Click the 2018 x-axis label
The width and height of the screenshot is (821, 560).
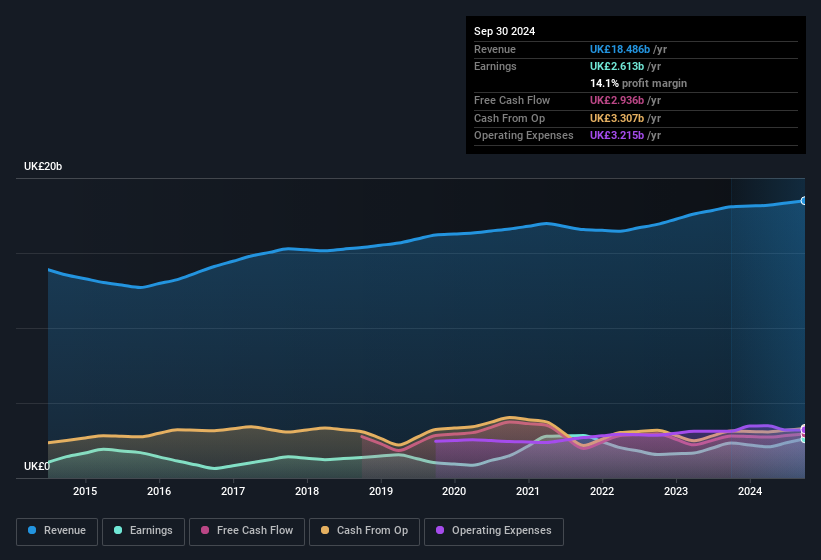[x=307, y=491]
